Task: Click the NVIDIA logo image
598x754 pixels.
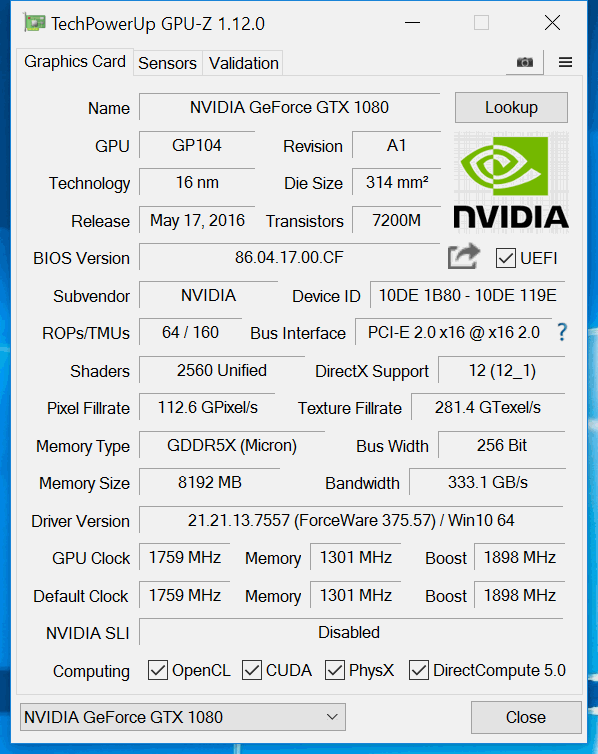Action: [511, 182]
